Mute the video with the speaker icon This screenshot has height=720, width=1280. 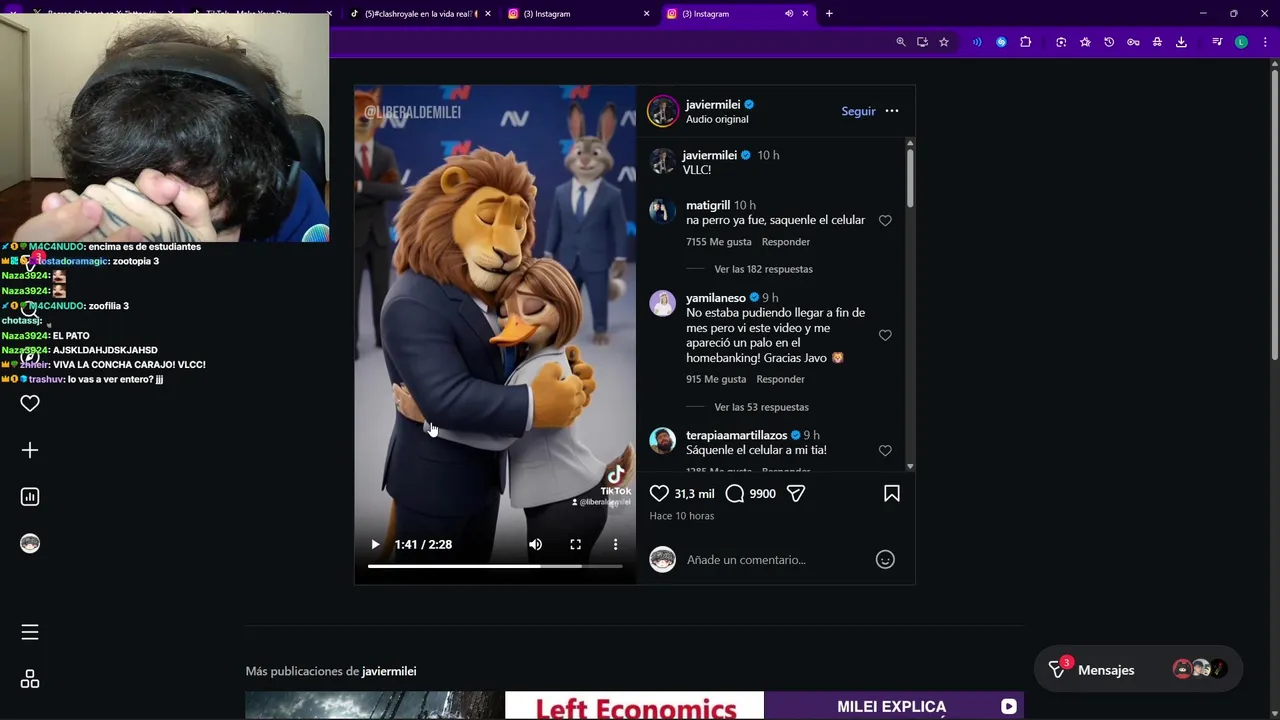coord(535,544)
